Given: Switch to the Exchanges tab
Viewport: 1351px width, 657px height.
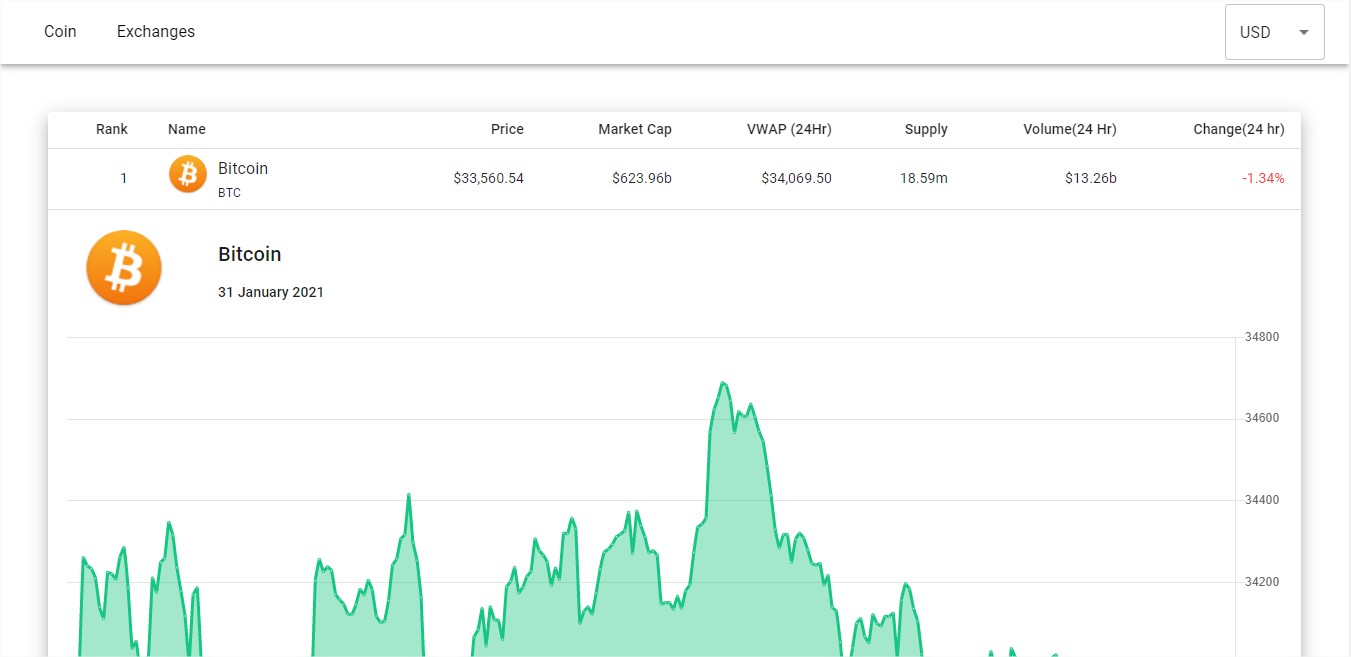Looking at the screenshot, I should pos(156,32).
